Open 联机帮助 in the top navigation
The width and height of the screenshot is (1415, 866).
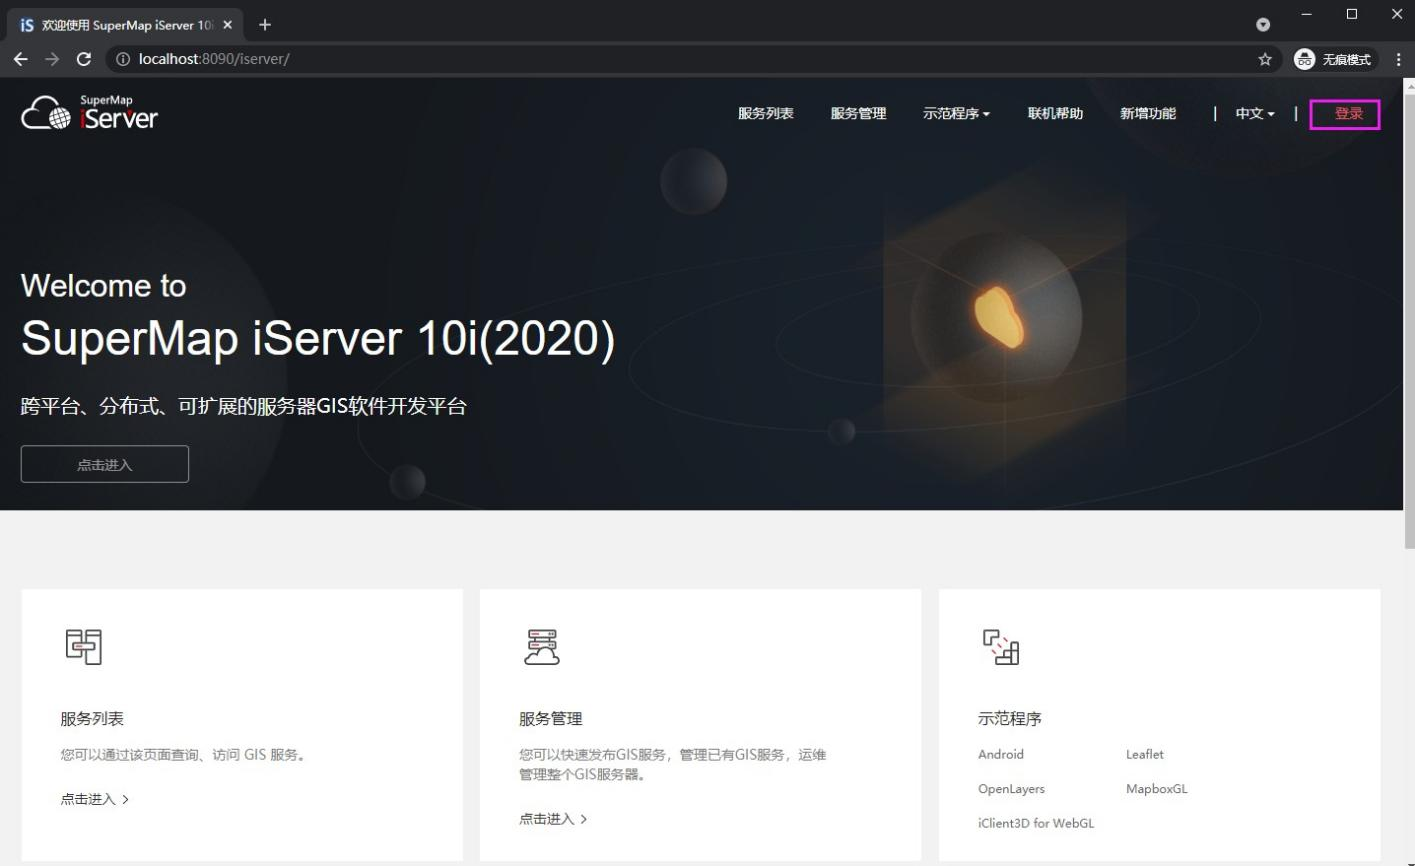coord(1055,114)
